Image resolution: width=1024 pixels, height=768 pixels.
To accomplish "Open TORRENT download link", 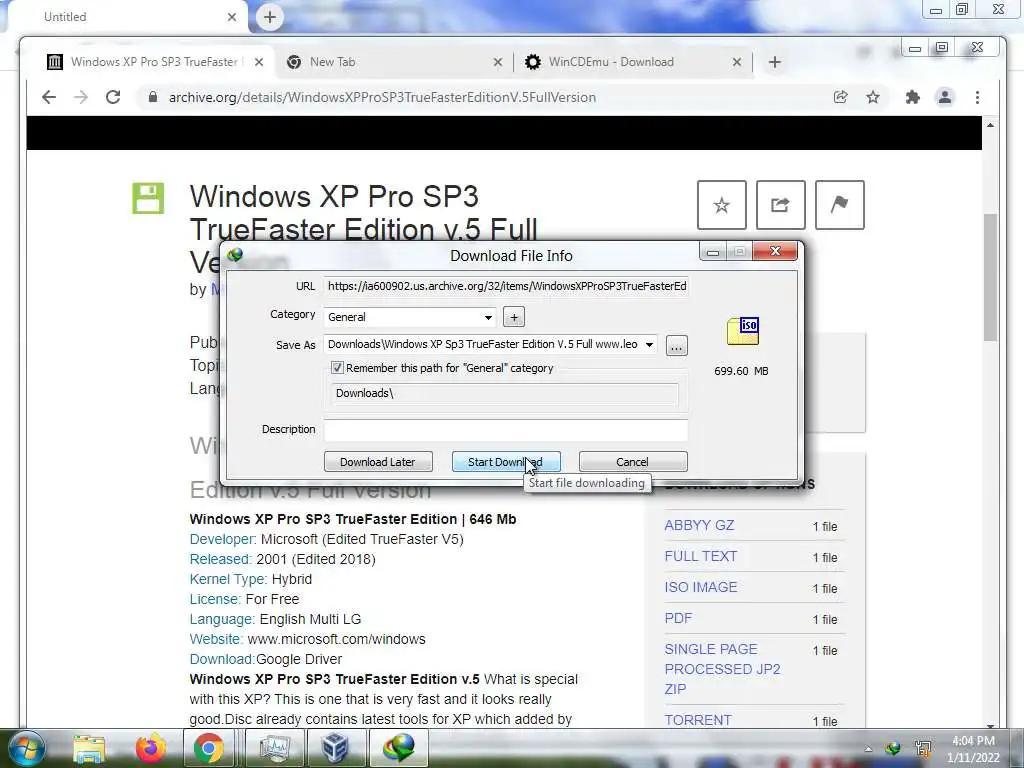I will (x=697, y=720).
